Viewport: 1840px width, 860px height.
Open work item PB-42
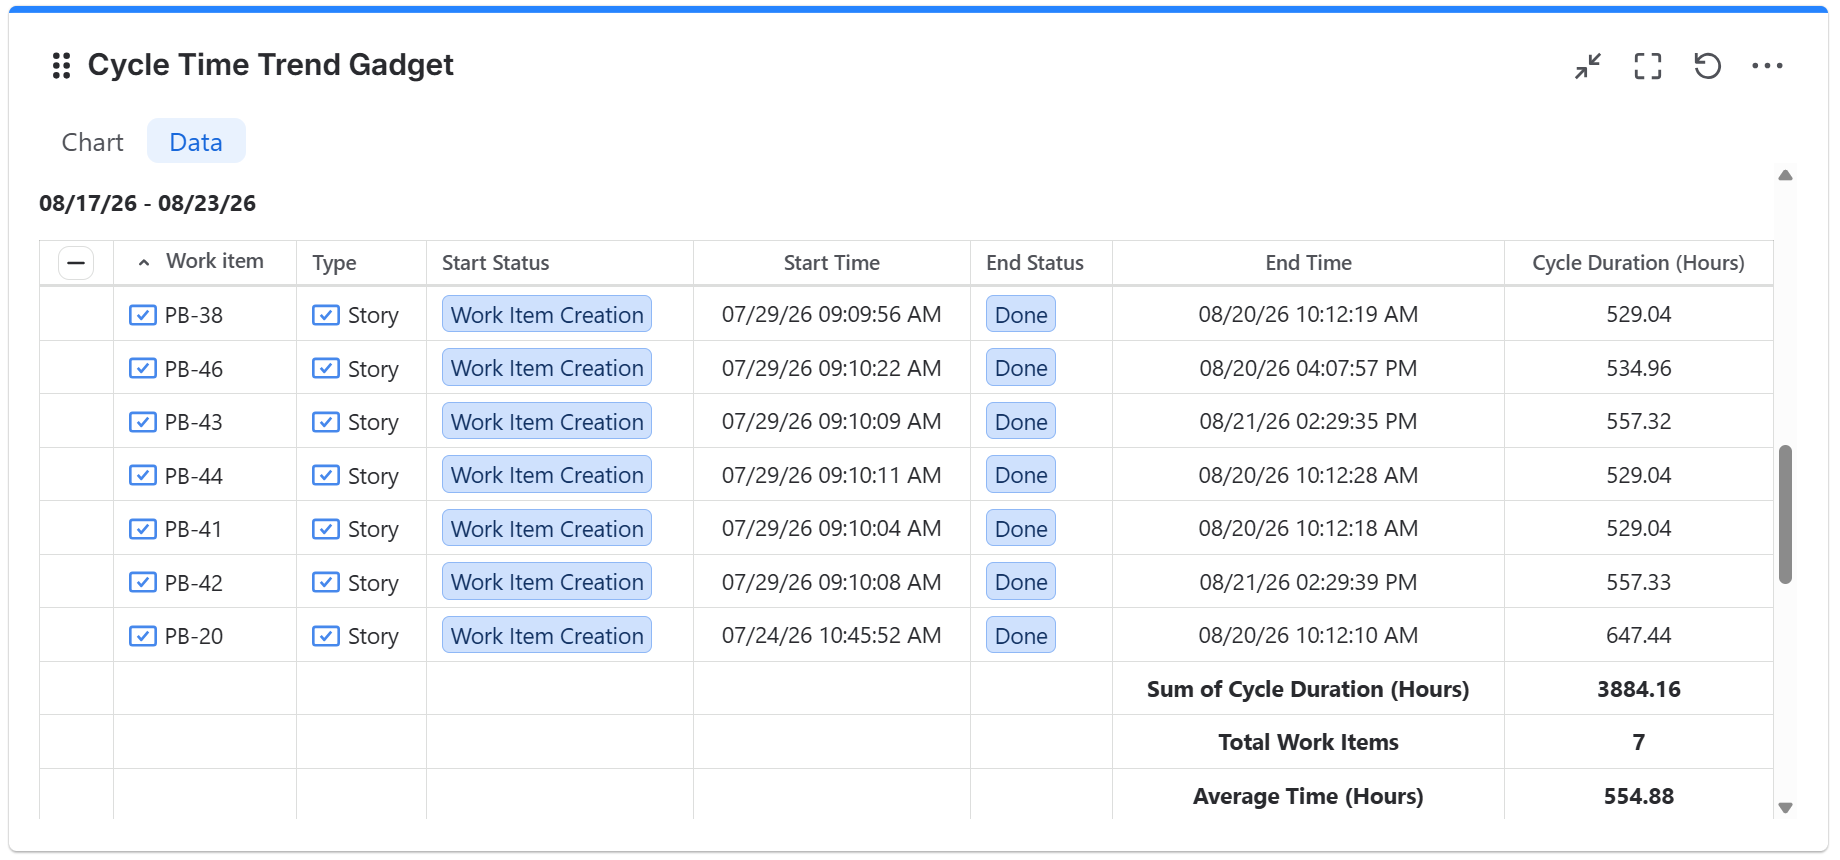(193, 583)
